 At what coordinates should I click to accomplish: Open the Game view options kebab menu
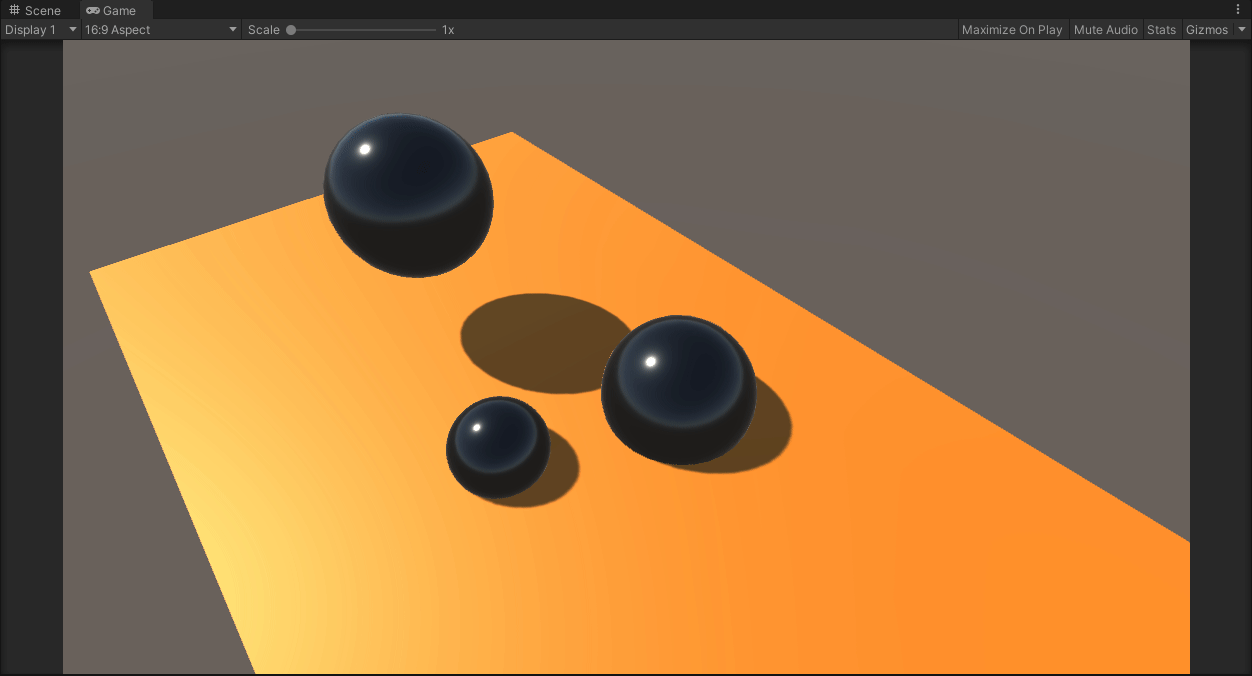1239,8
